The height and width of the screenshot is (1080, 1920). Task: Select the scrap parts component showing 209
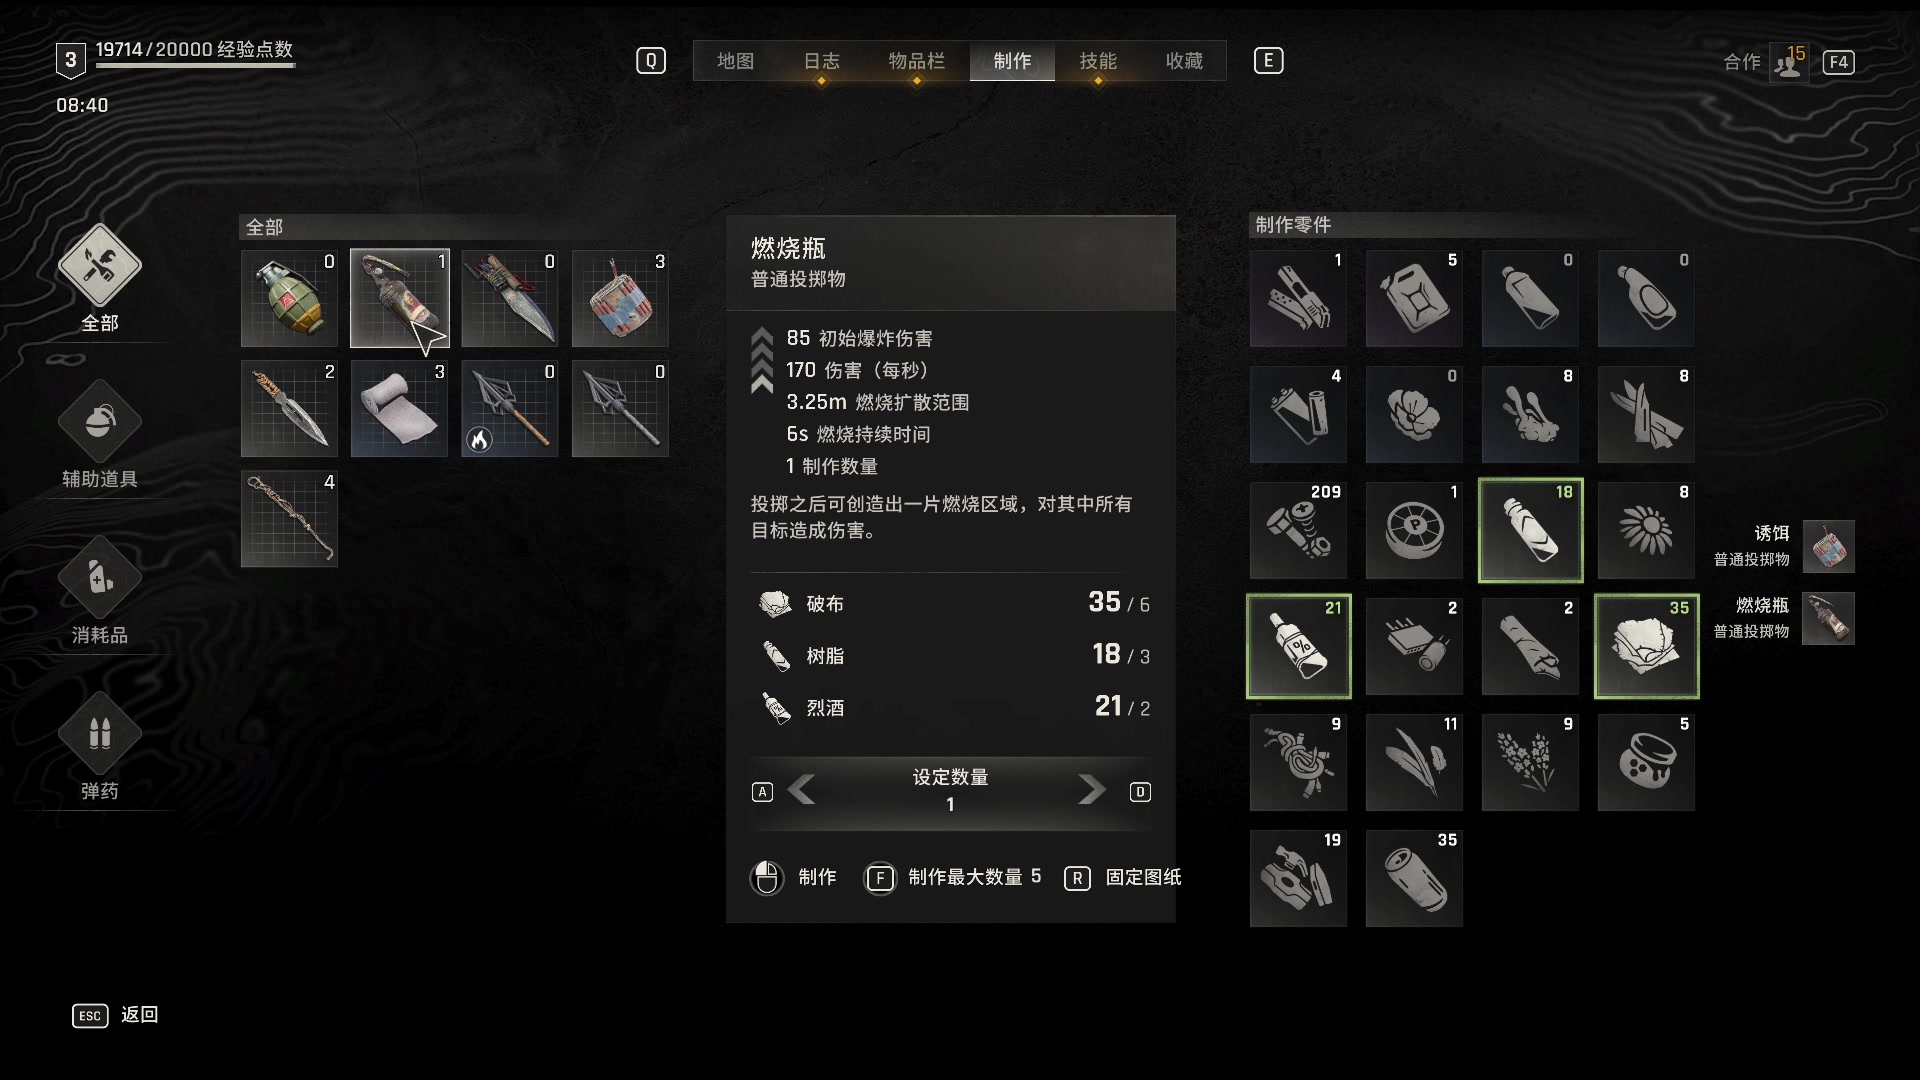1298,530
